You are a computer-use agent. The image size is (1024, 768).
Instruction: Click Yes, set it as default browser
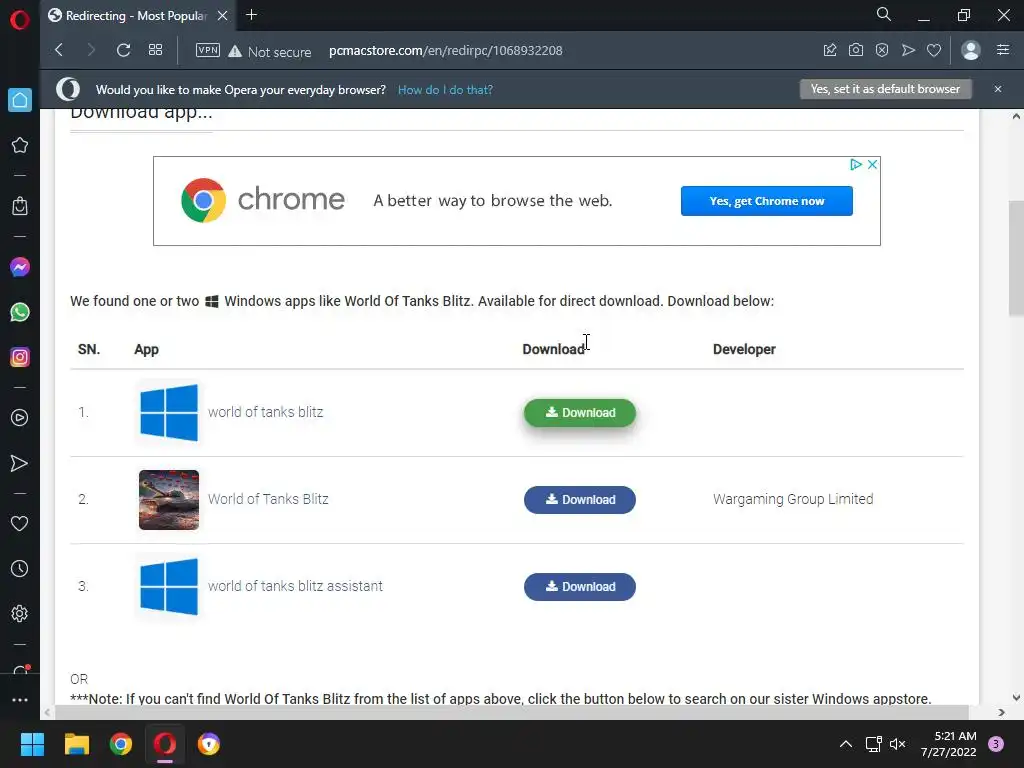[x=886, y=89]
